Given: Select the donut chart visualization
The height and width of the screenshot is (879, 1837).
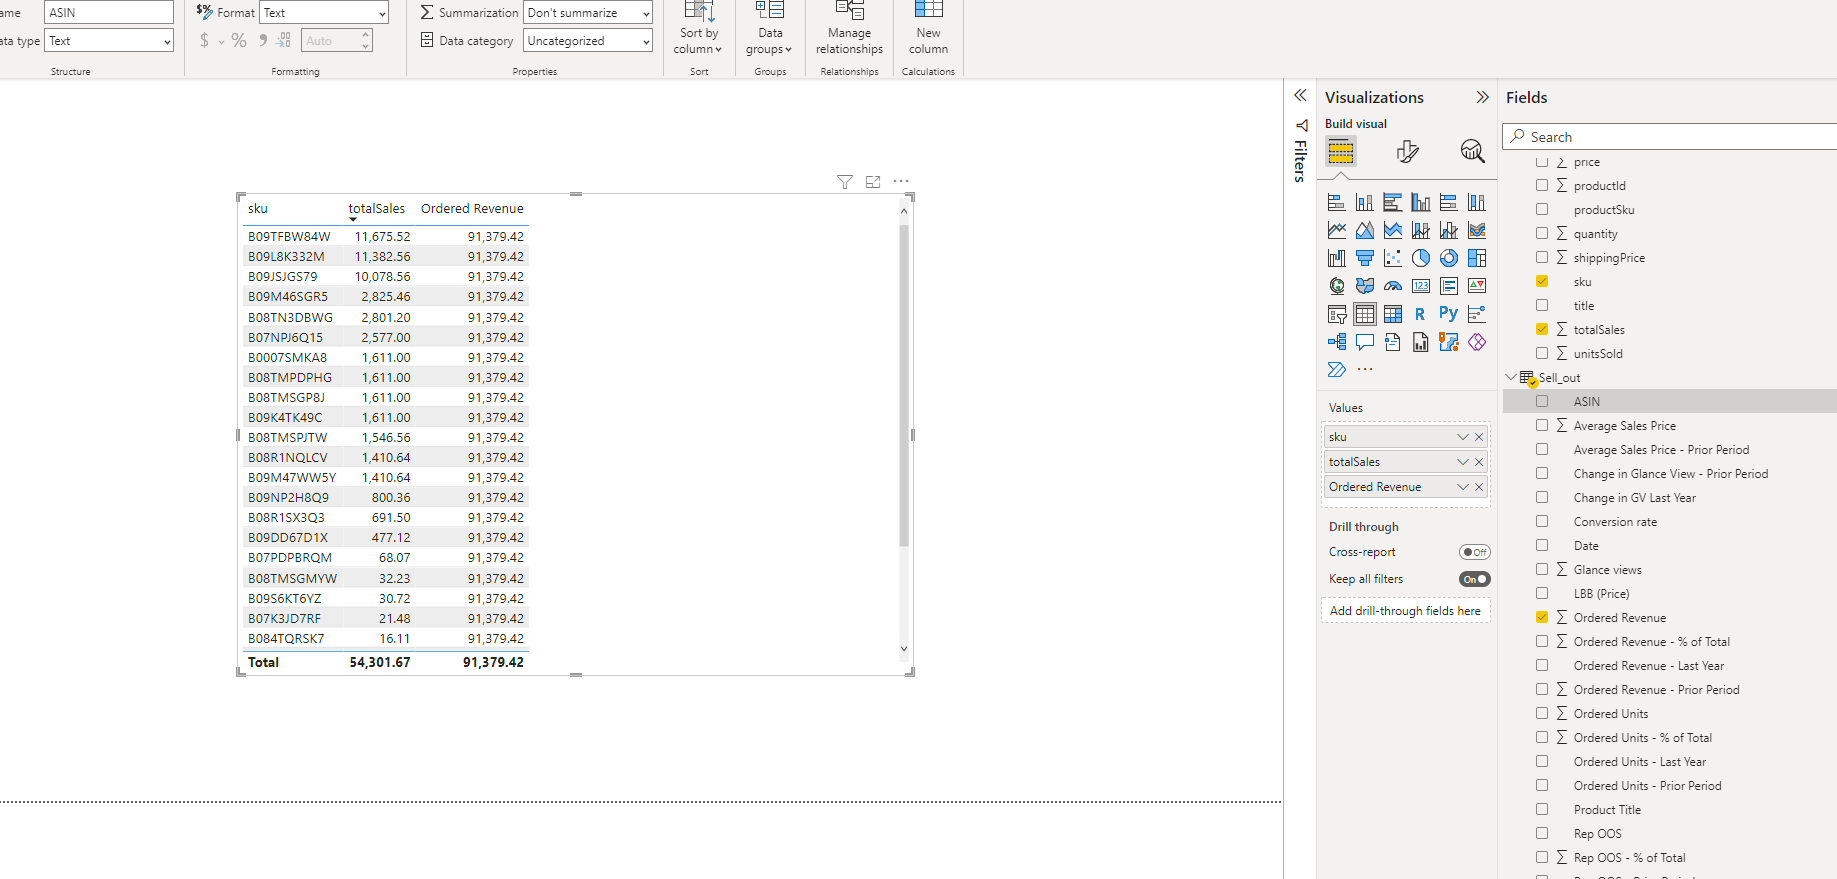Looking at the screenshot, I should coord(1448,258).
